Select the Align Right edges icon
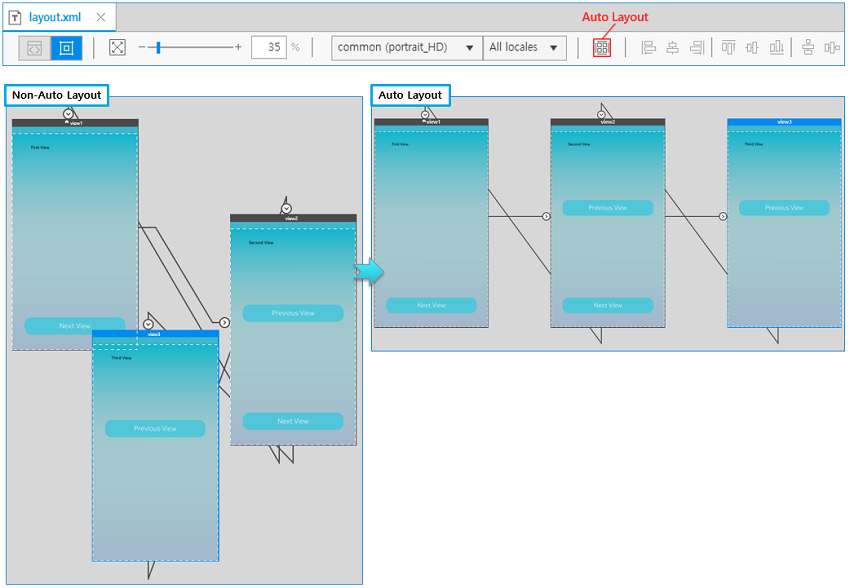The height and width of the screenshot is (588, 850). (x=698, y=47)
